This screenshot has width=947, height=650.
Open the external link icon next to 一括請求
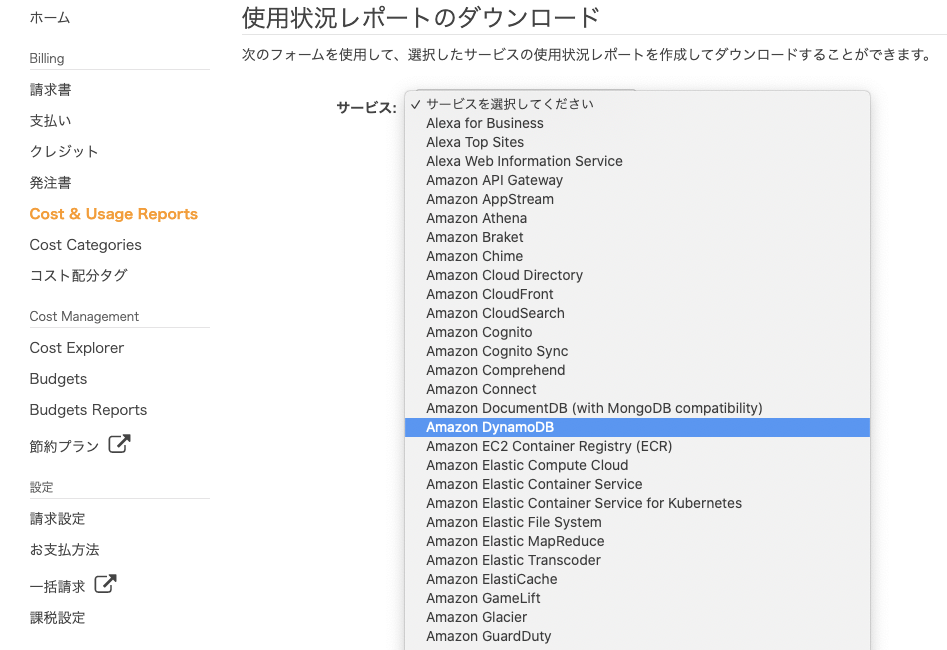[x=105, y=584]
